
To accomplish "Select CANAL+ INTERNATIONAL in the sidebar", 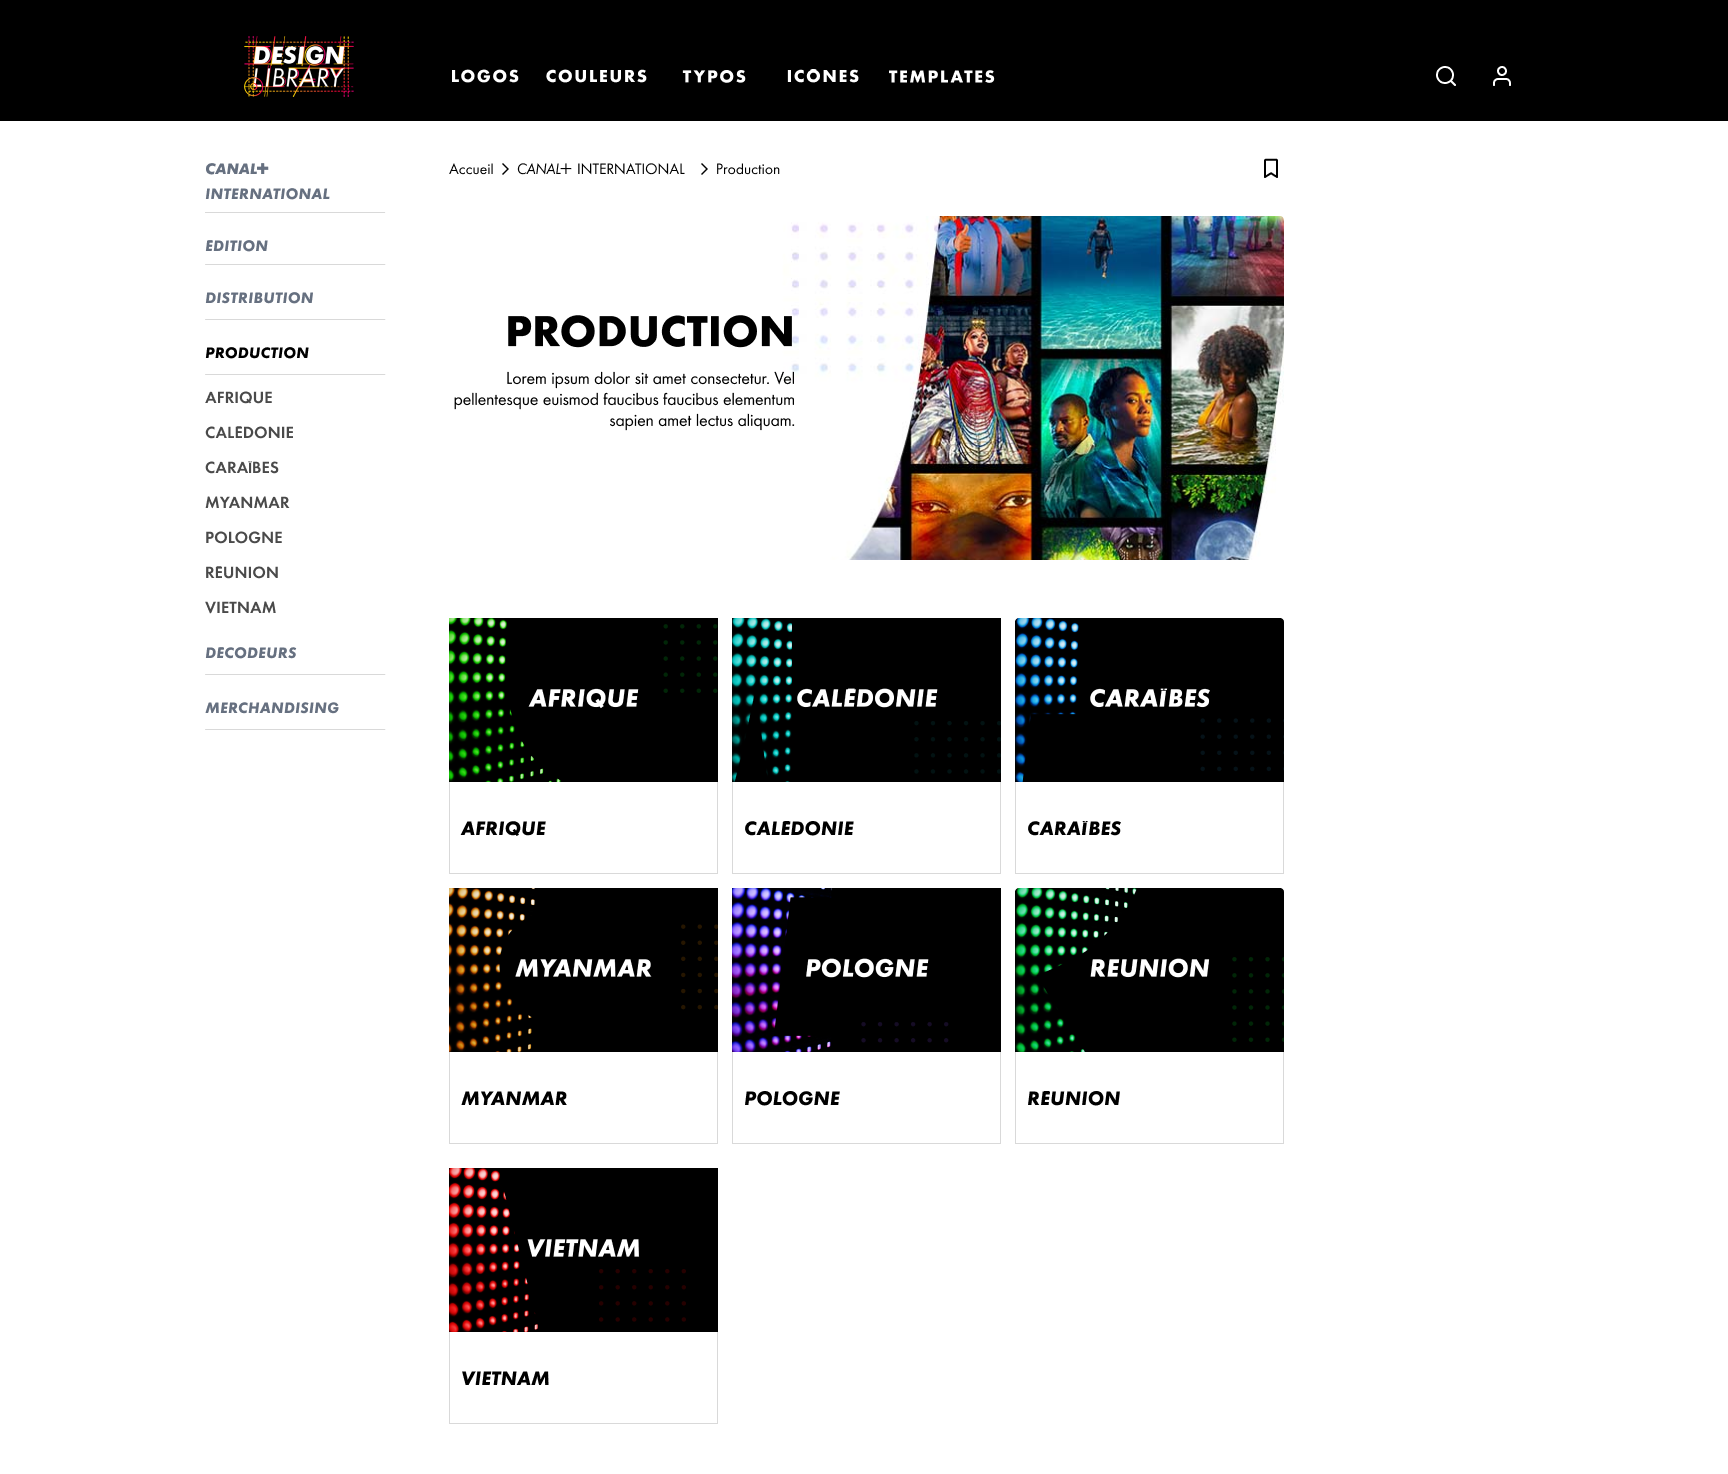I will [267, 181].
